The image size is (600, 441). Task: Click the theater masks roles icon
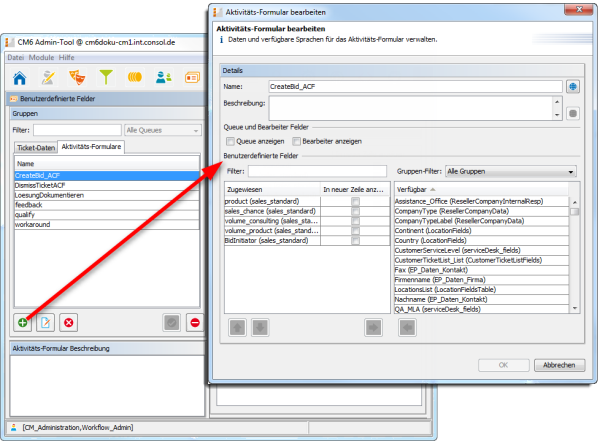[76, 78]
